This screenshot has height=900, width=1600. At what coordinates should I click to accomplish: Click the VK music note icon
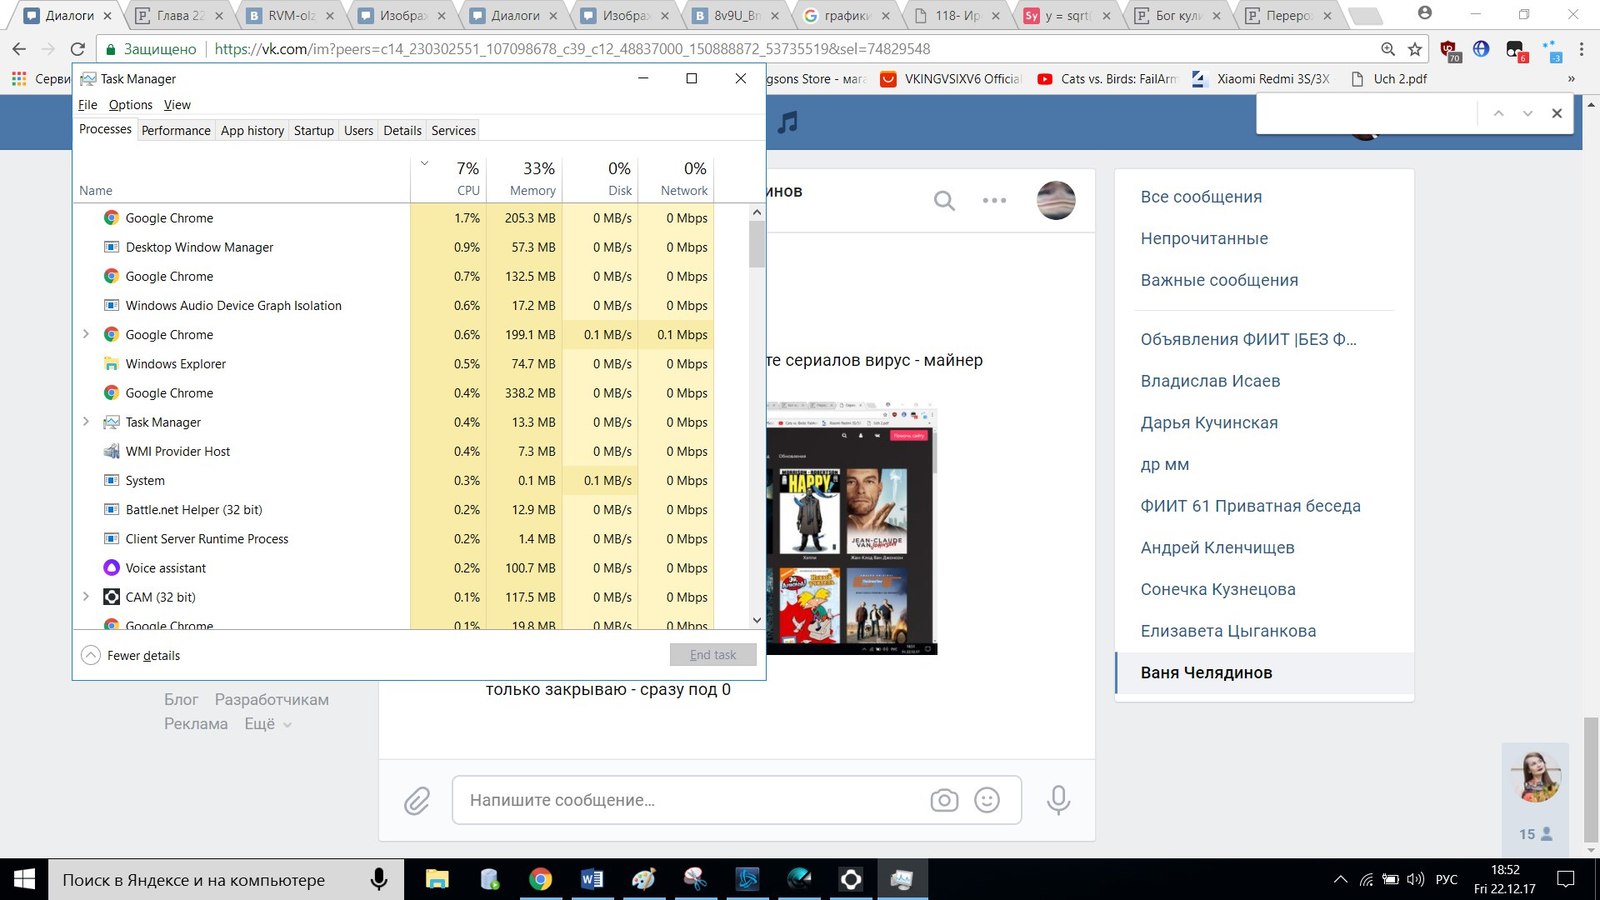point(788,122)
